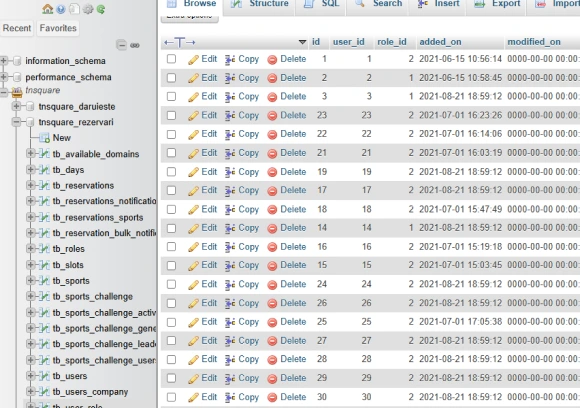Image resolution: width=580 pixels, height=408 pixels.
Task: Sort by the modified_on column header
Action: coord(534,42)
